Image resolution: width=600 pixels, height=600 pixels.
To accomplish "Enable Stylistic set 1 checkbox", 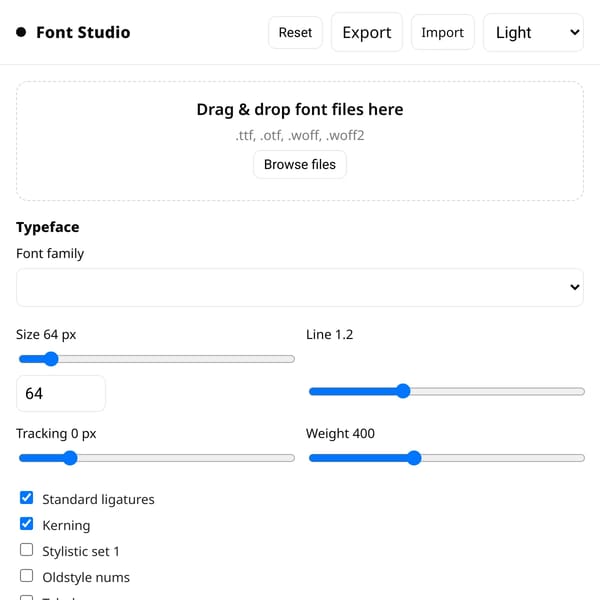I will [26, 550].
